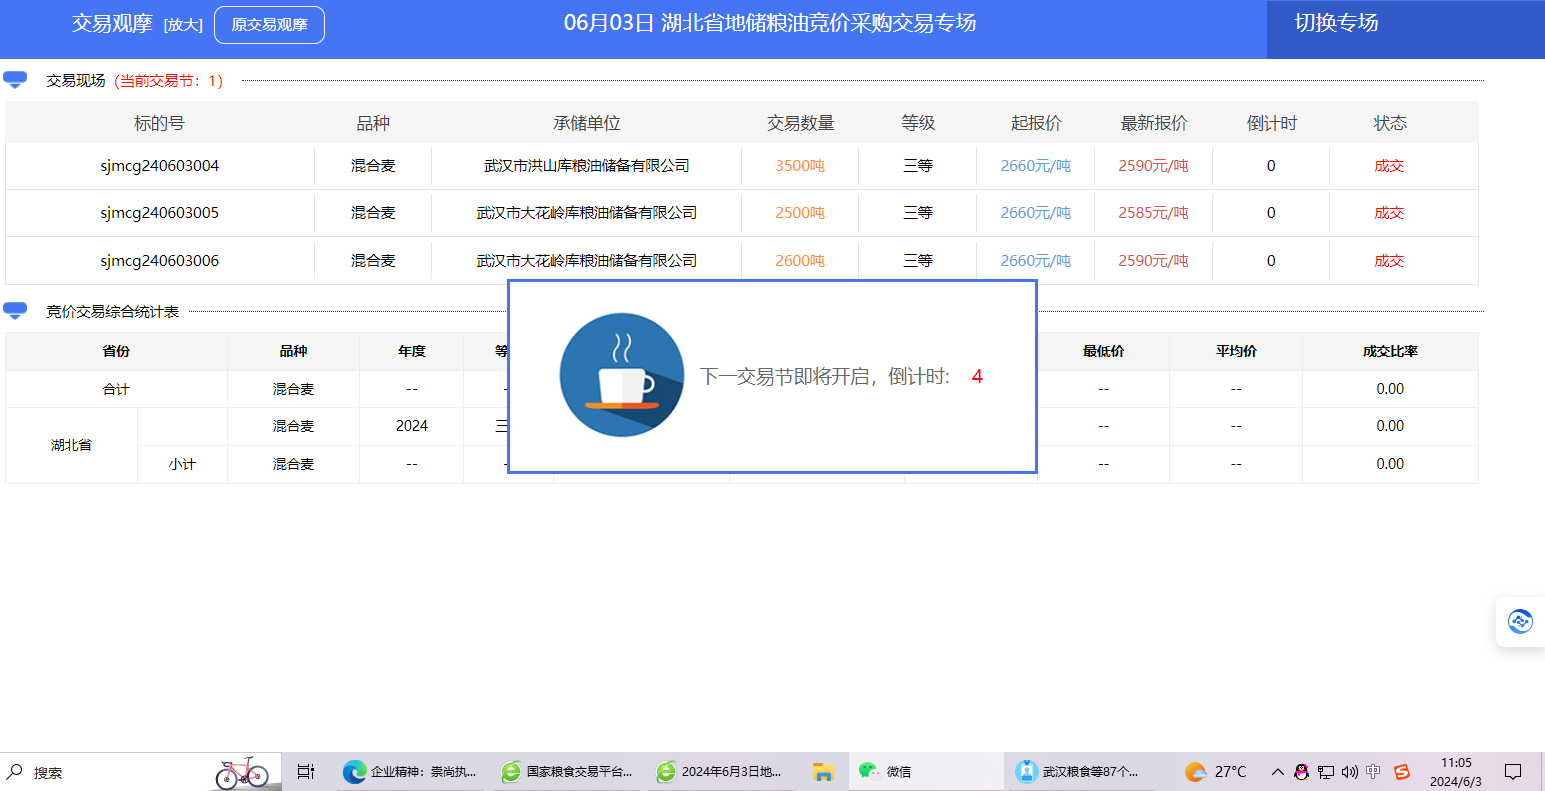
Task: Open the network status icon in the tray
Action: [1324, 771]
